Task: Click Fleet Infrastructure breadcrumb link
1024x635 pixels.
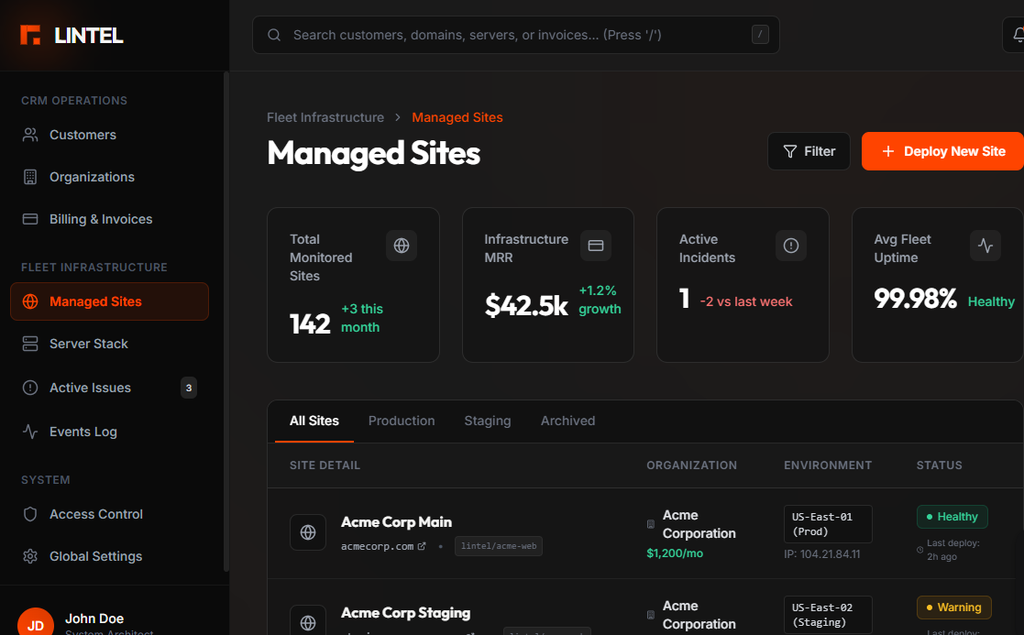Action: pos(325,118)
